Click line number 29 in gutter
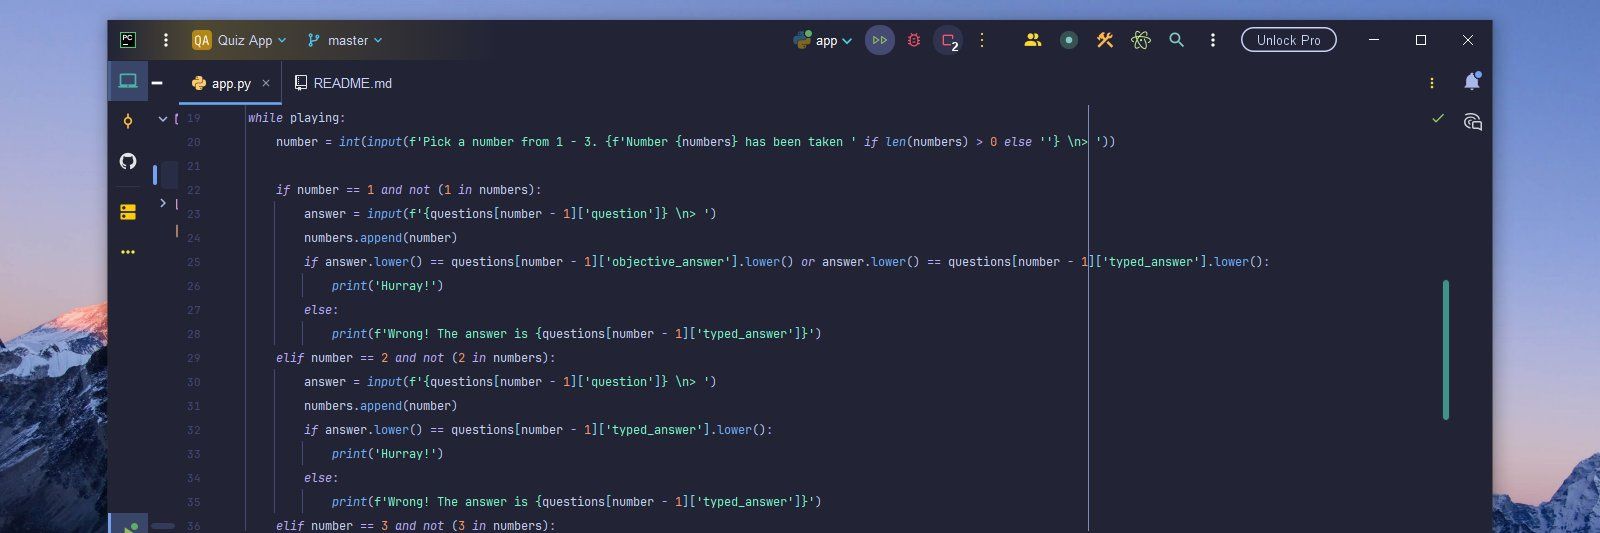This screenshot has width=1600, height=533. pos(194,358)
